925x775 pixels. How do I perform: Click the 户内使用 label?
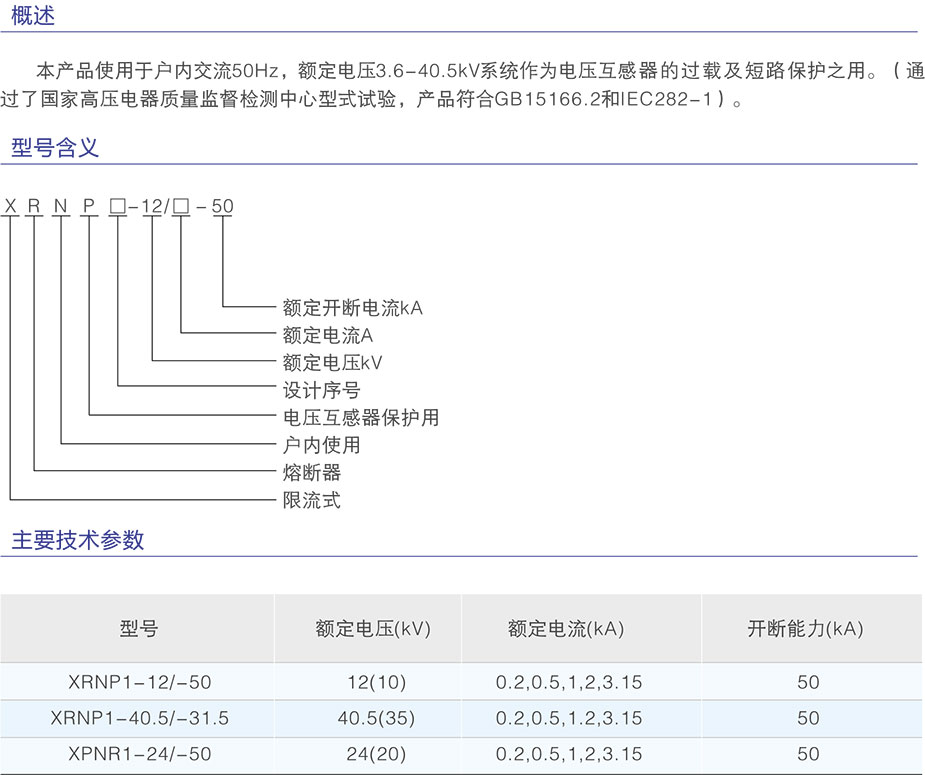tap(322, 444)
